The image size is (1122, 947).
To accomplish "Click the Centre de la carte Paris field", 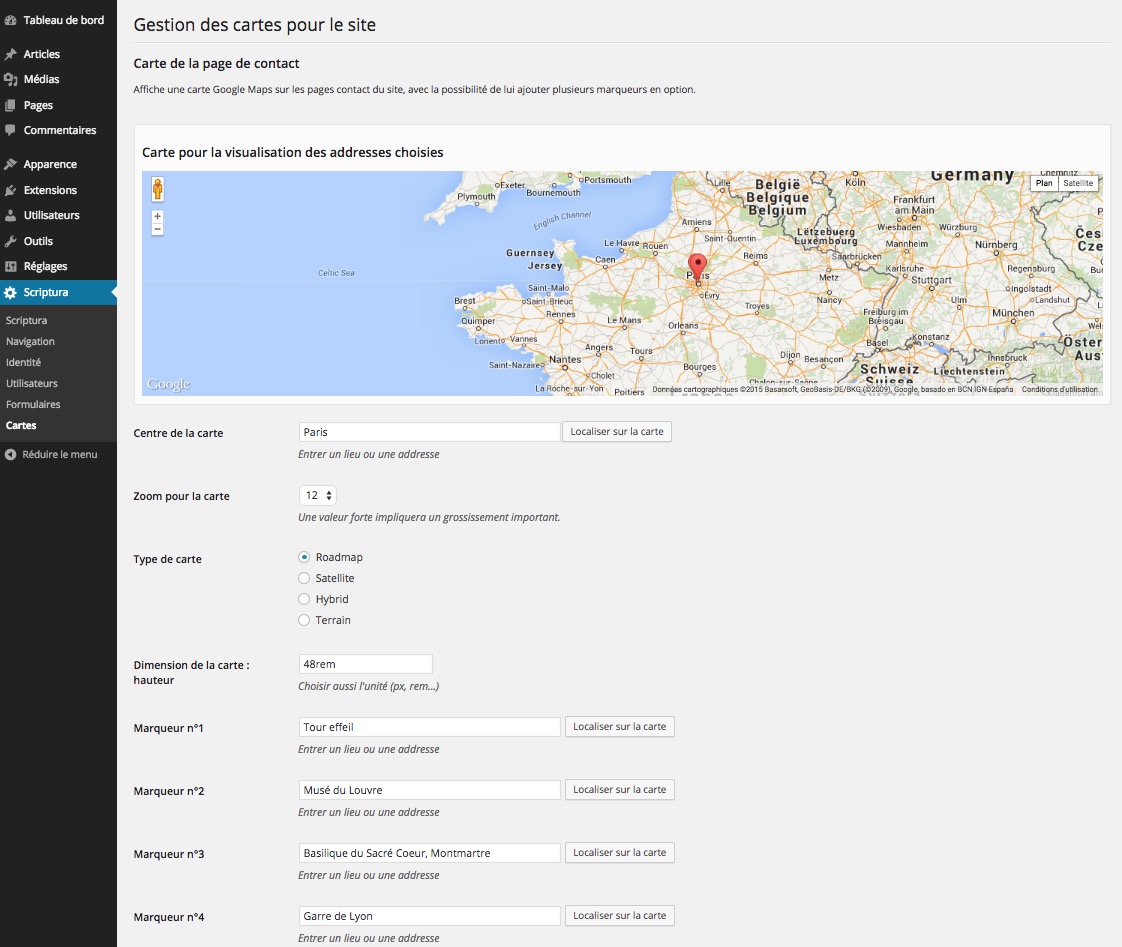I will (x=429, y=432).
